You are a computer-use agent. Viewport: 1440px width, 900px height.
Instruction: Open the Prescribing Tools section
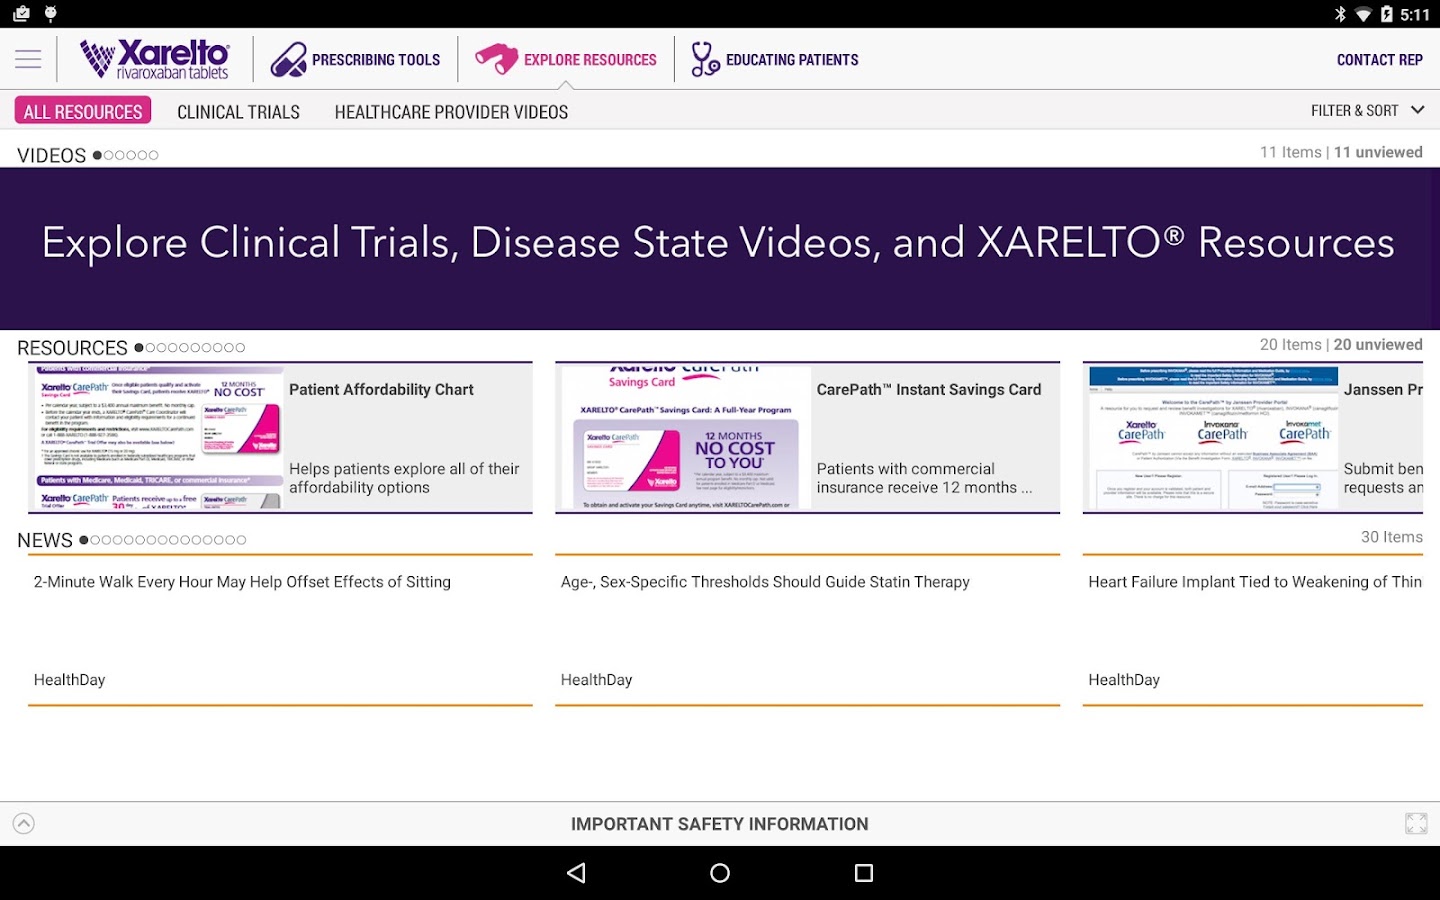point(356,60)
